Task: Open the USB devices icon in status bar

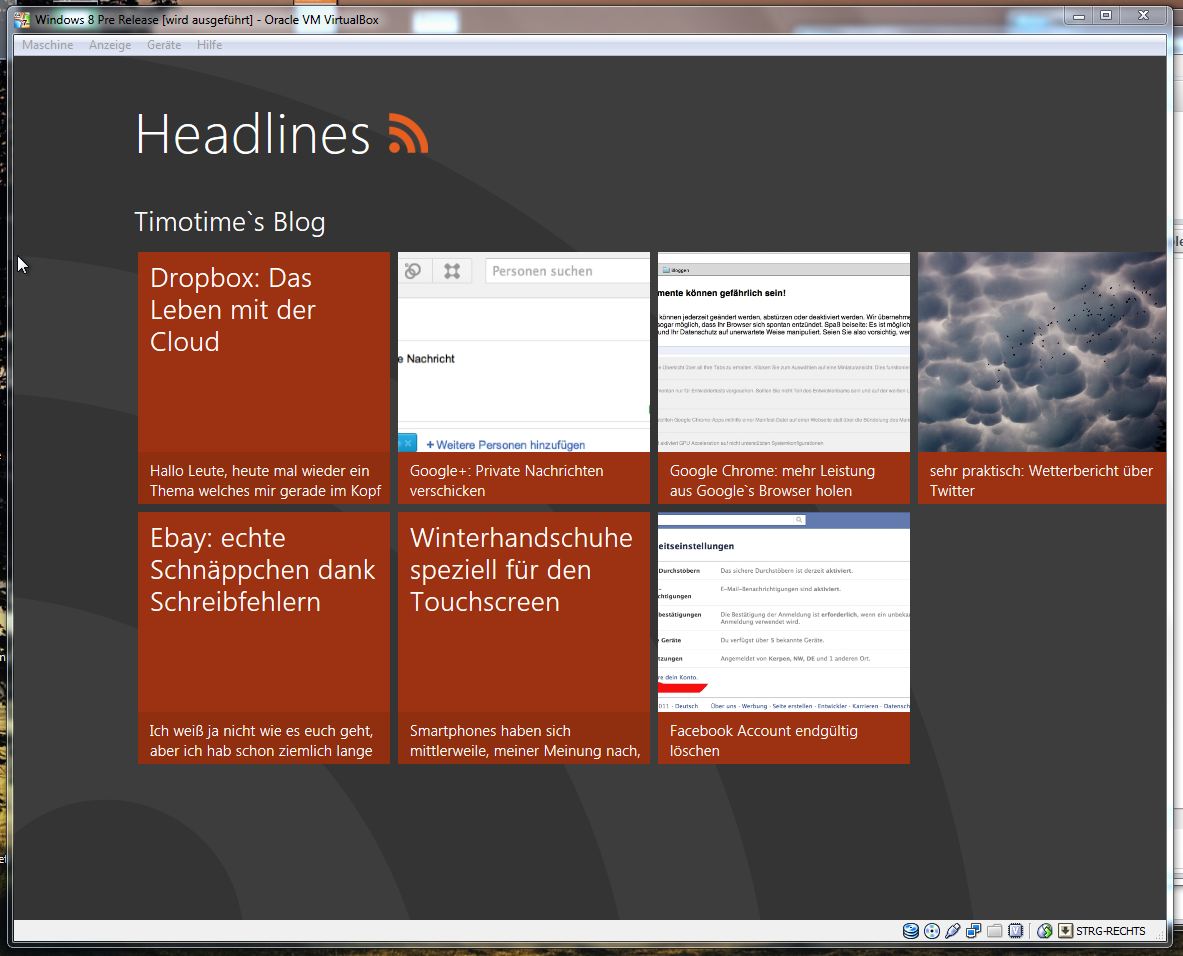Action: [952, 931]
